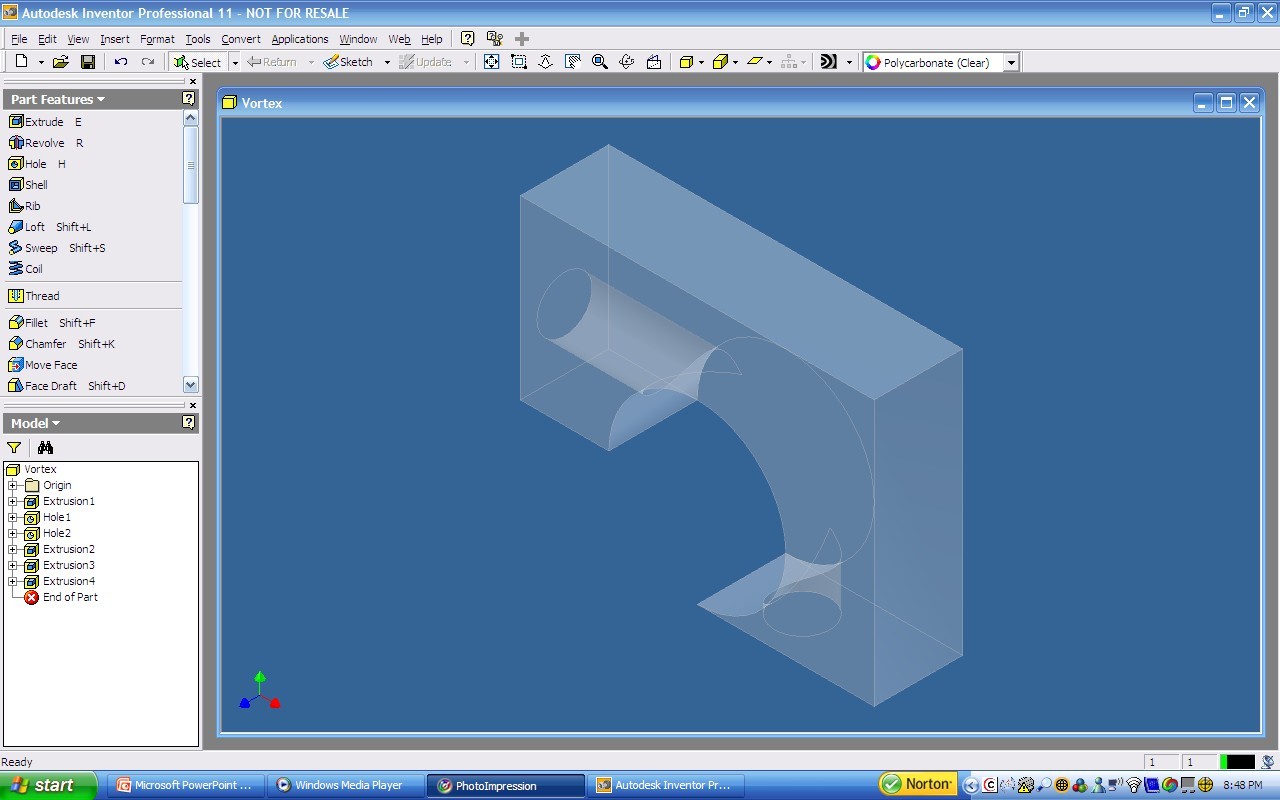
Task: Open the Polycarbonate (Clear) color dropdown
Action: tap(1011, 62)
